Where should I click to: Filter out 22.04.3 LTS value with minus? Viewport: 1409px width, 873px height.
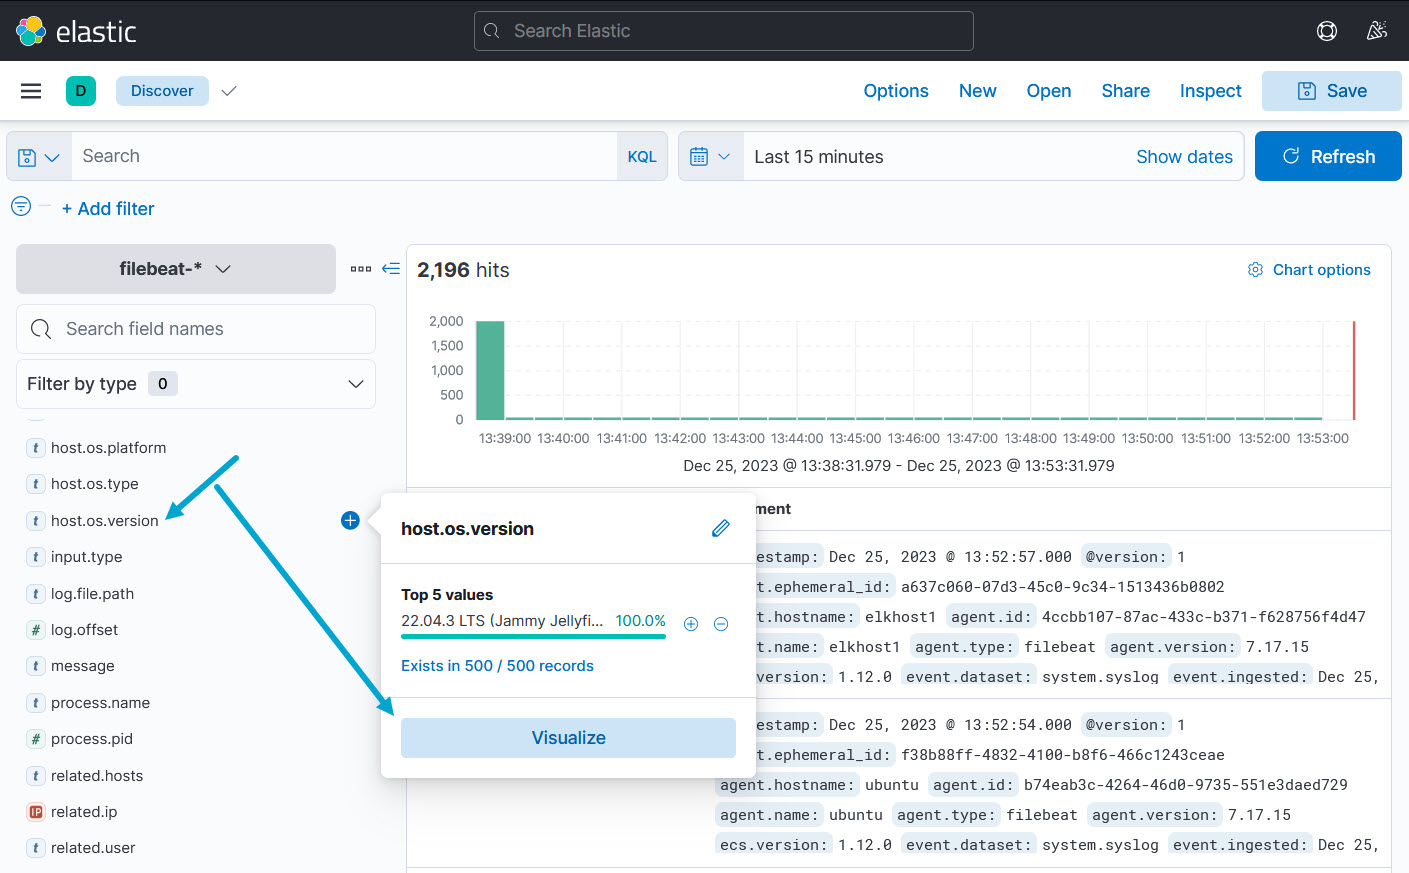click(721, 624)
